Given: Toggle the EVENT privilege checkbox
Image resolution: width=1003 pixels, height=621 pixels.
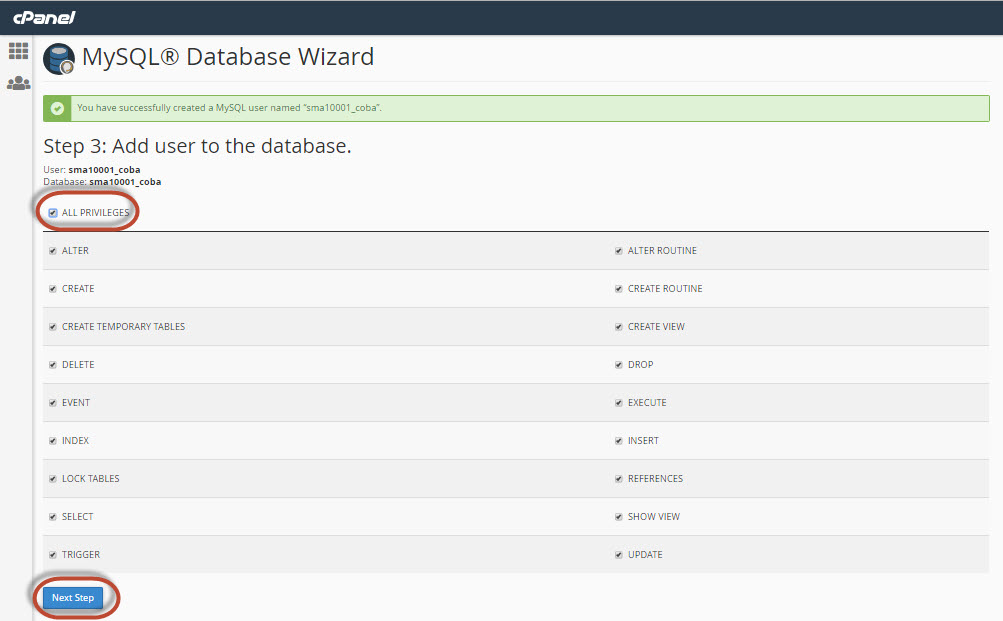Looking at the screenshot, I should [x=53, y=403].
